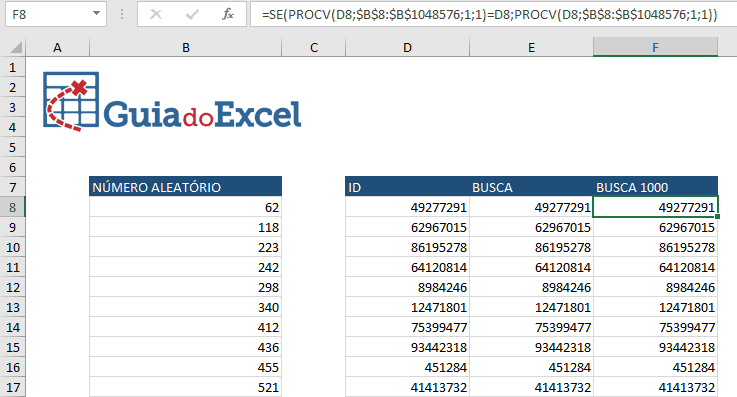
Task: Select row 2 header
Action: 13,87
